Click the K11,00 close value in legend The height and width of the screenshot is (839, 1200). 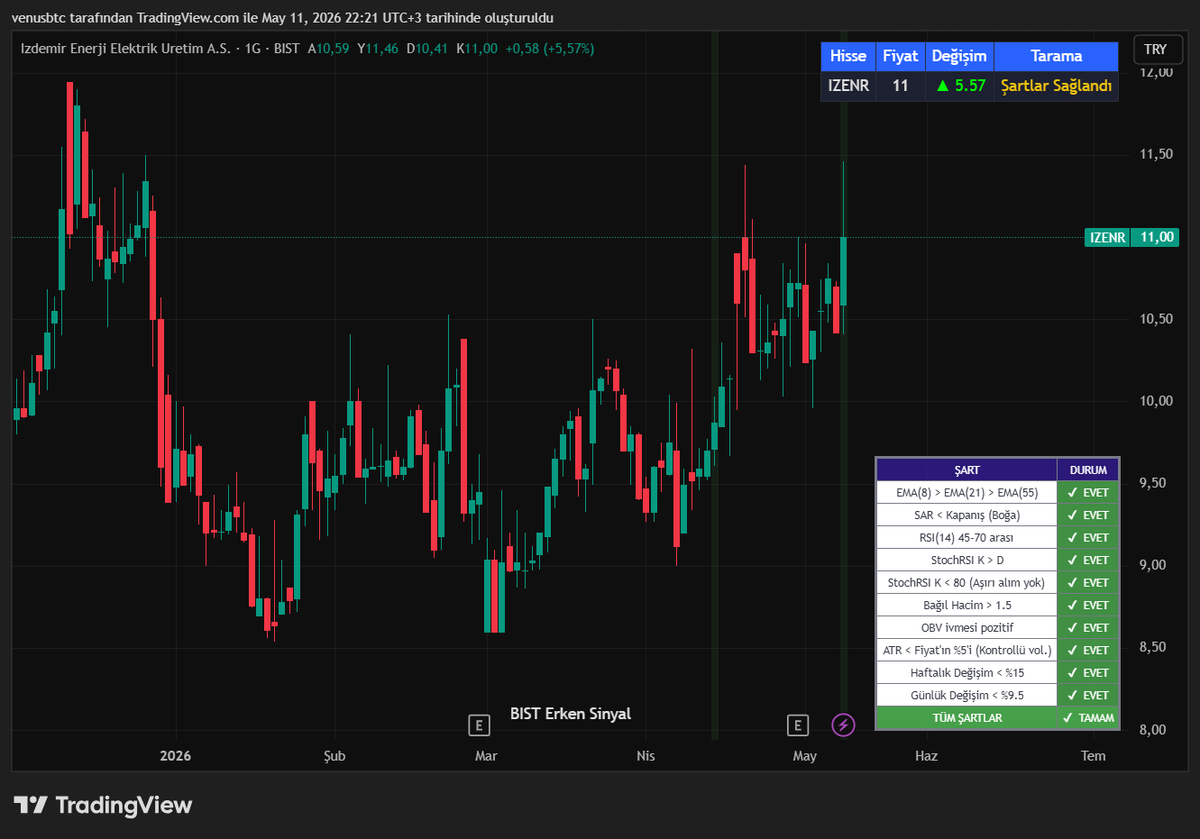[x=477, y=48]
